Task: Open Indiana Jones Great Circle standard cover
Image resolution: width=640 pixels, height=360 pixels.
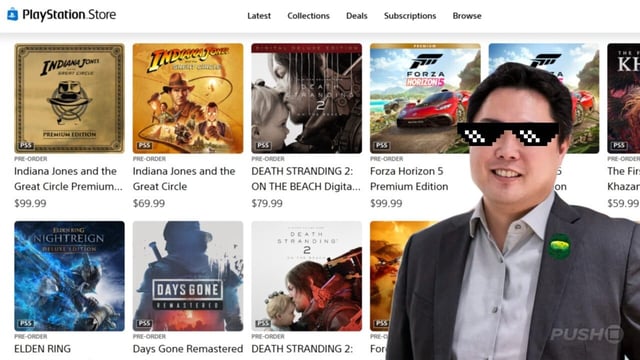Action: (188, 98)
